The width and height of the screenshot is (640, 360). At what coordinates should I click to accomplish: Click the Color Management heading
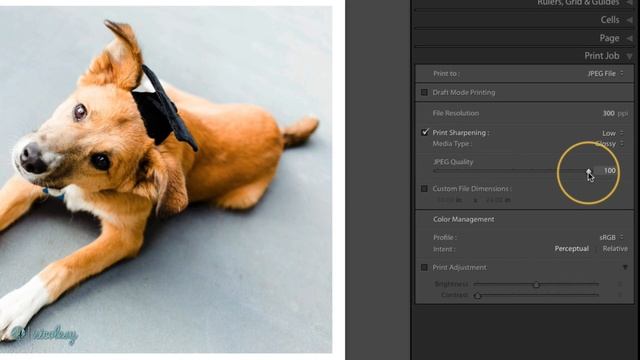pyautogui.click(x=464, y=219)
